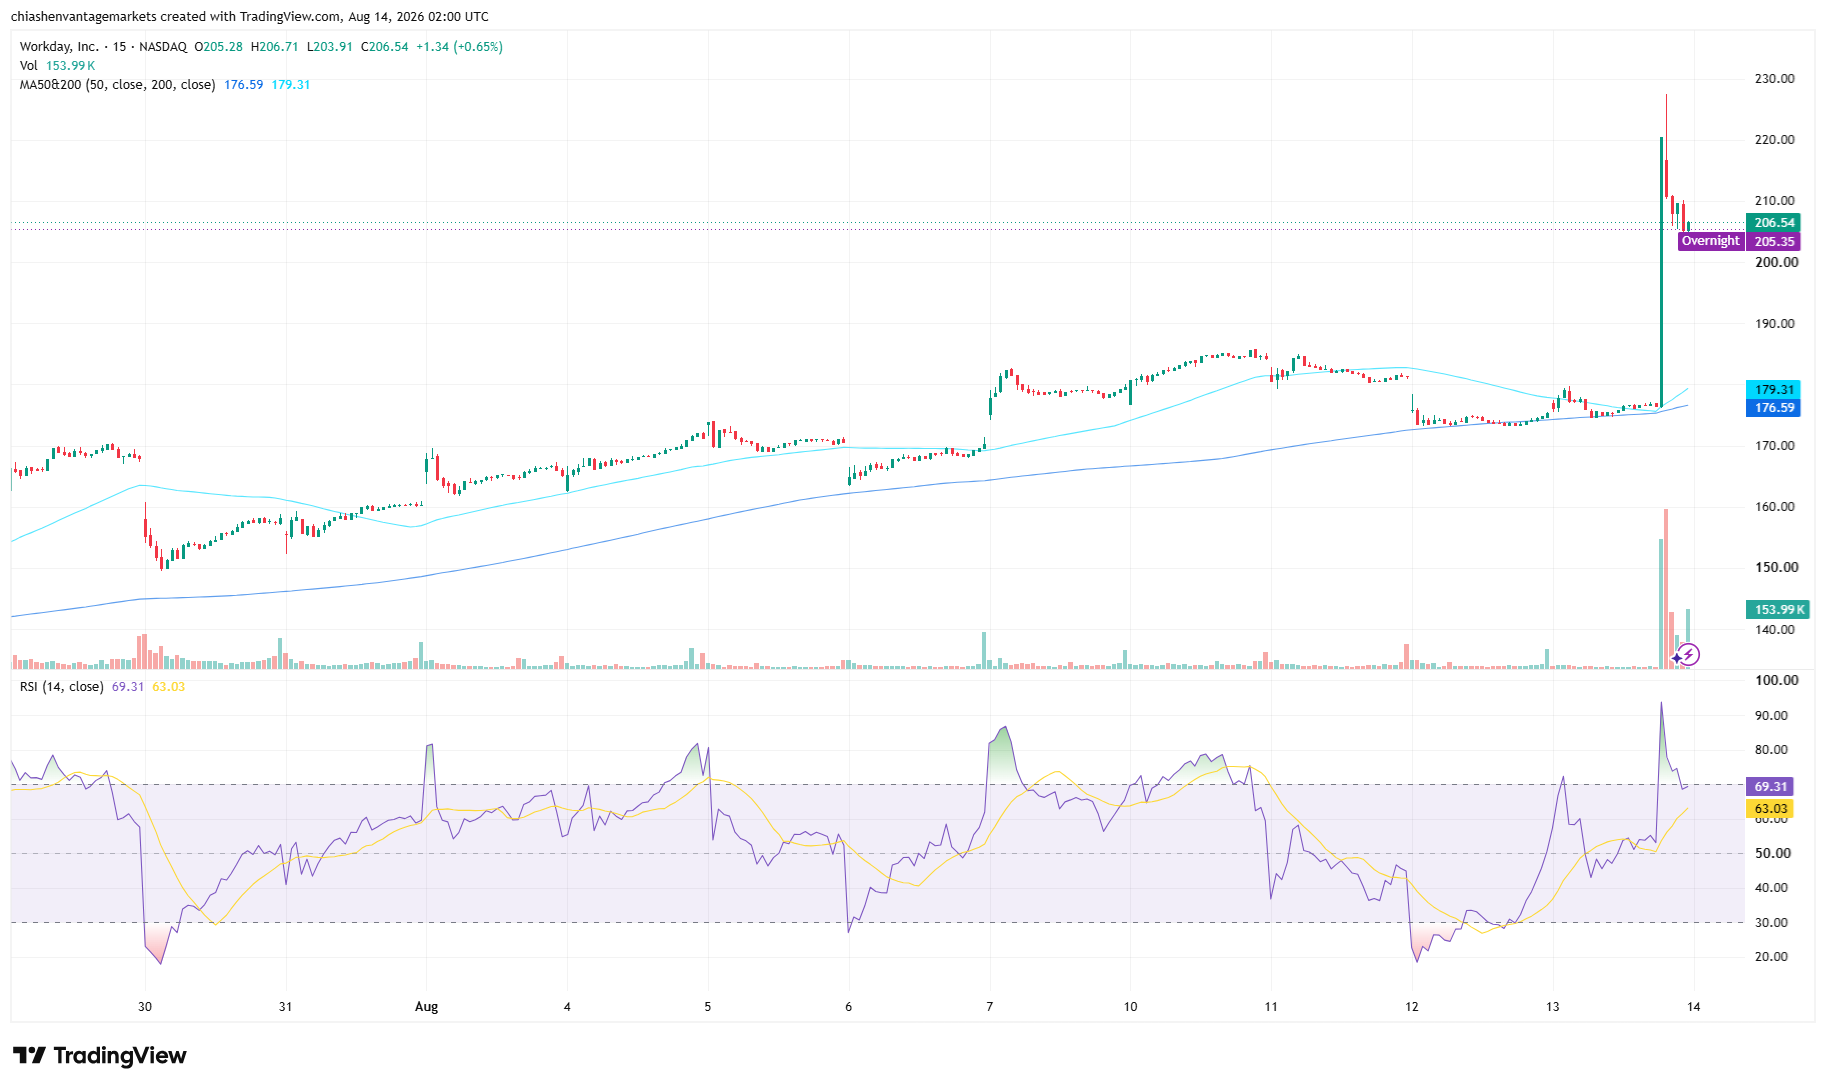This screenshot has width=1826, height=1088.
Task: Click the dark blue four-point sparkle icon
Action: (1677, 659)
